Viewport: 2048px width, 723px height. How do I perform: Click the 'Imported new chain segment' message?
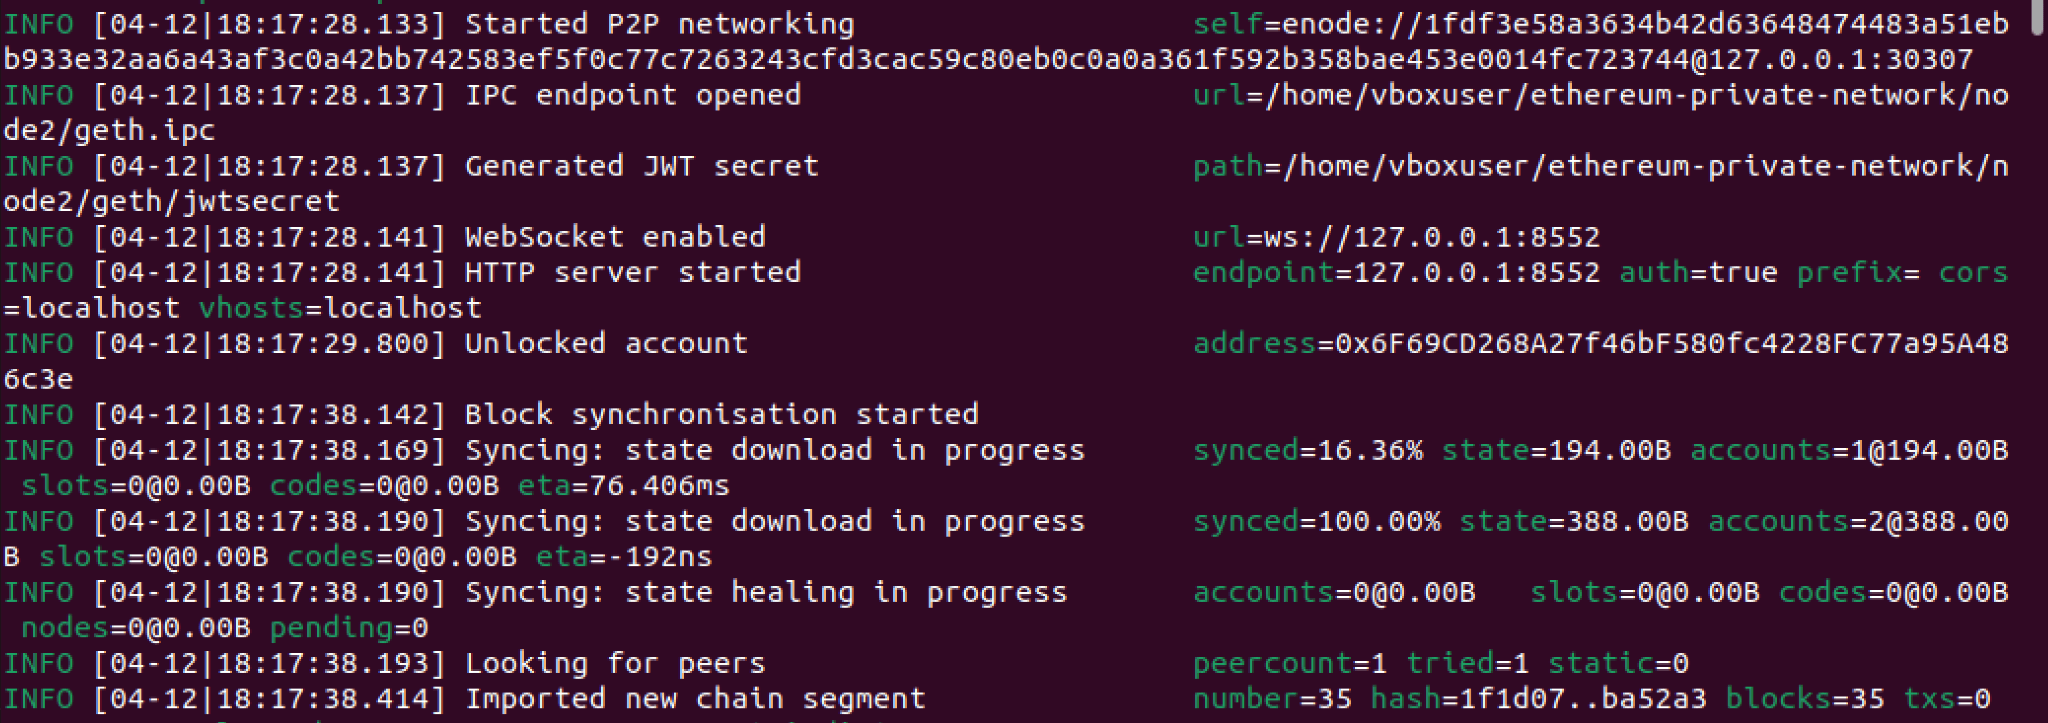point(695,699)
